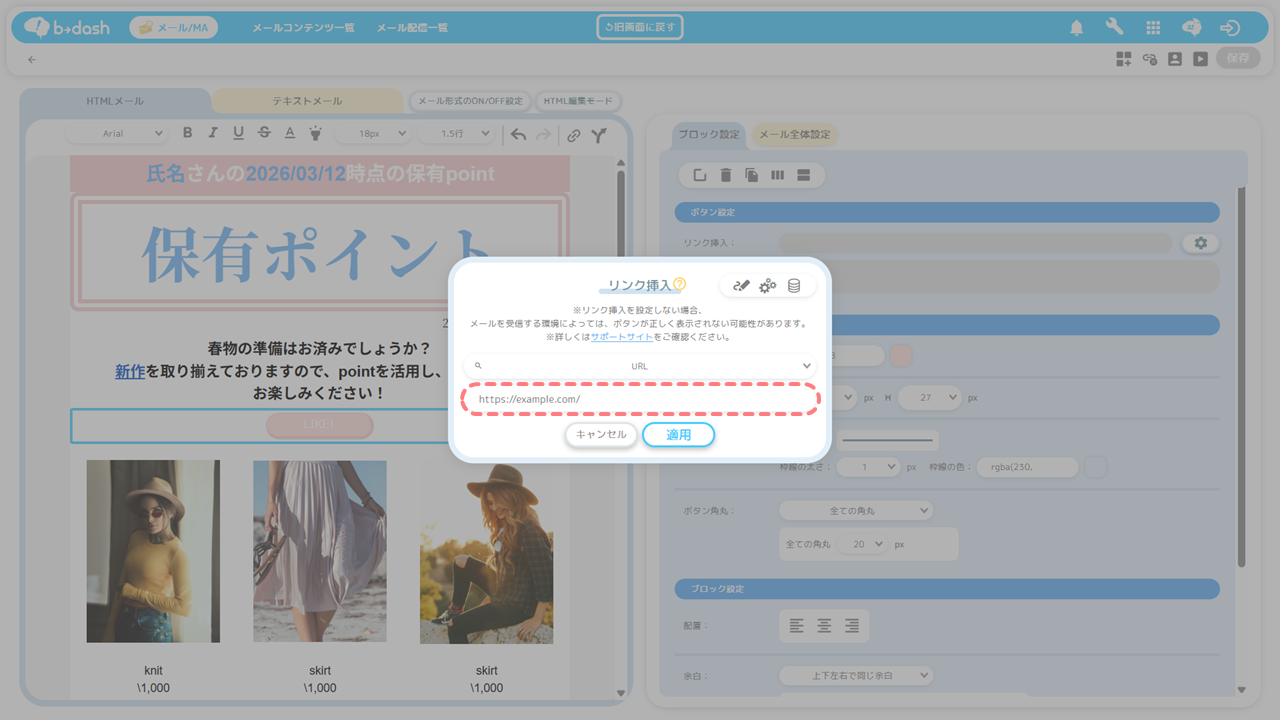Click the https://example.com/ URL input field
1280x720 pixels.
640,399
